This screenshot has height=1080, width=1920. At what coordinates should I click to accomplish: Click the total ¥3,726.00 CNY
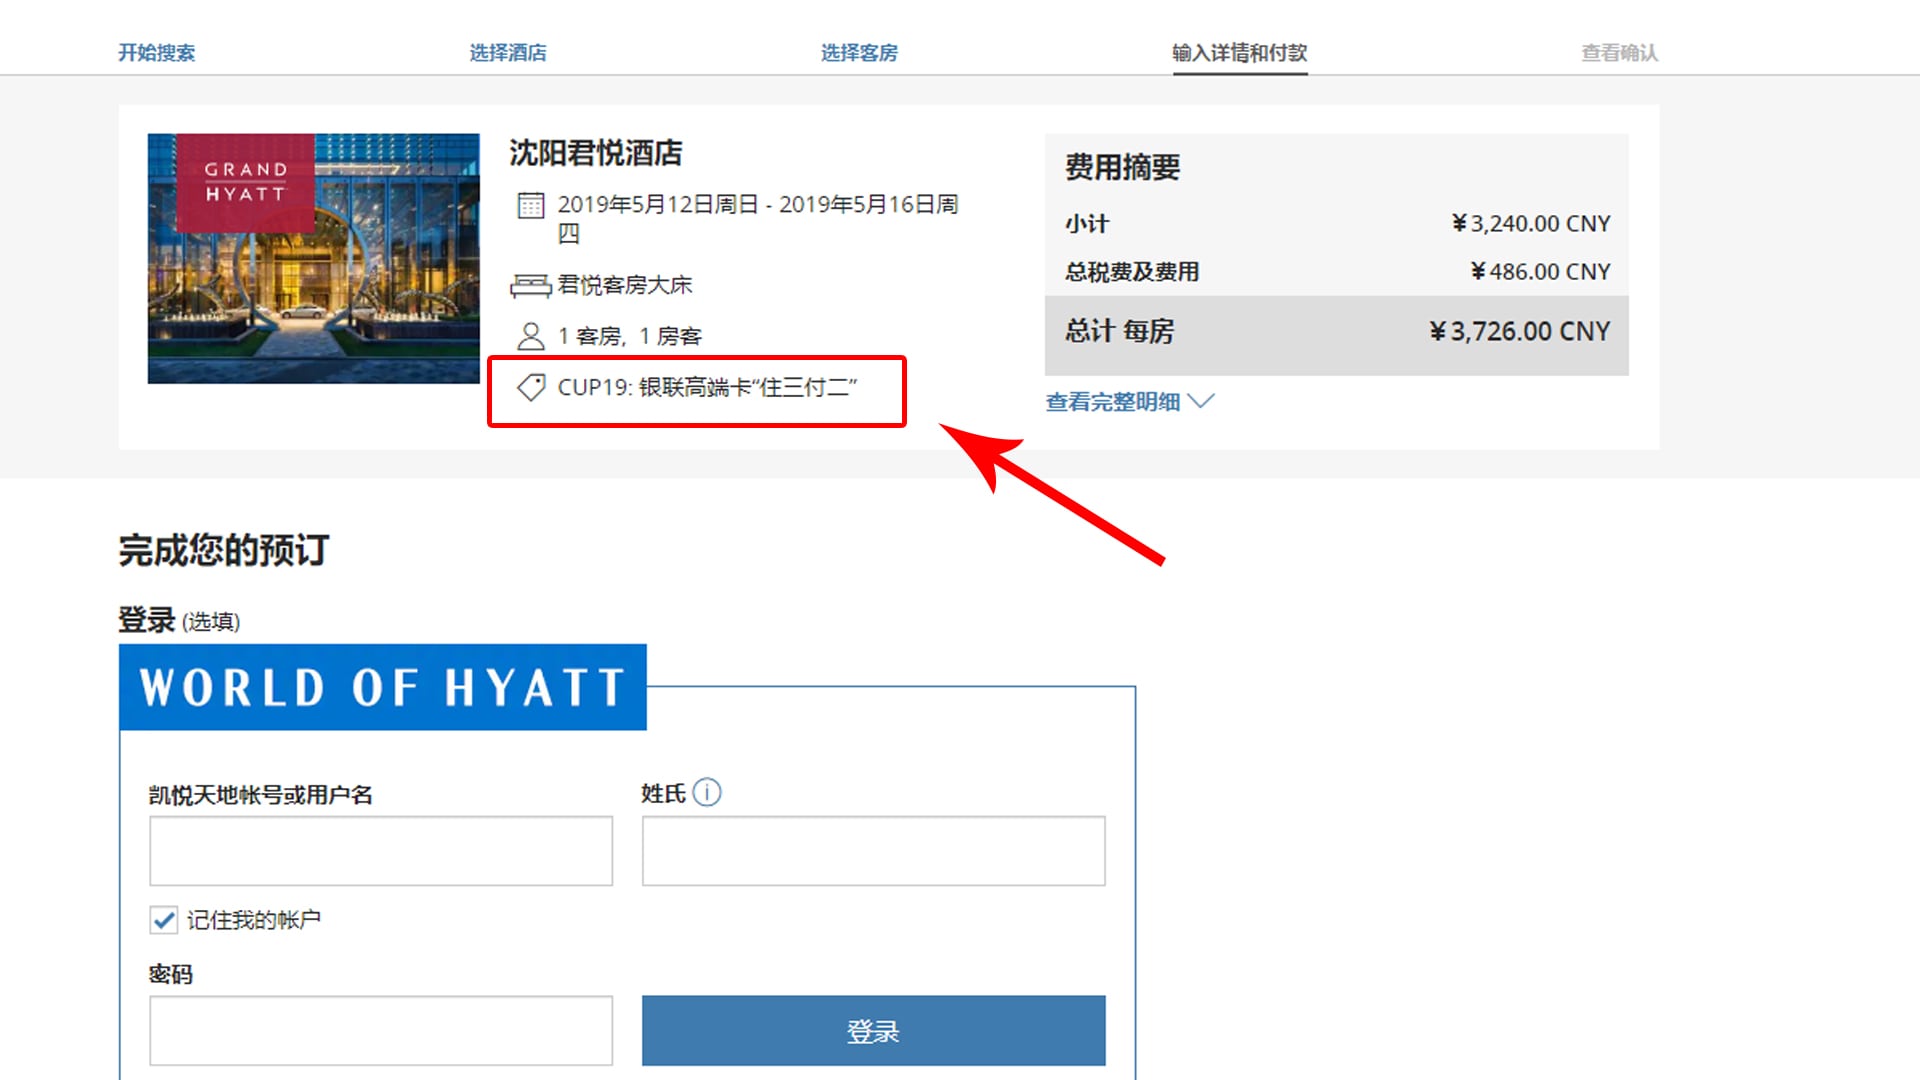(x=1519, y=331)
